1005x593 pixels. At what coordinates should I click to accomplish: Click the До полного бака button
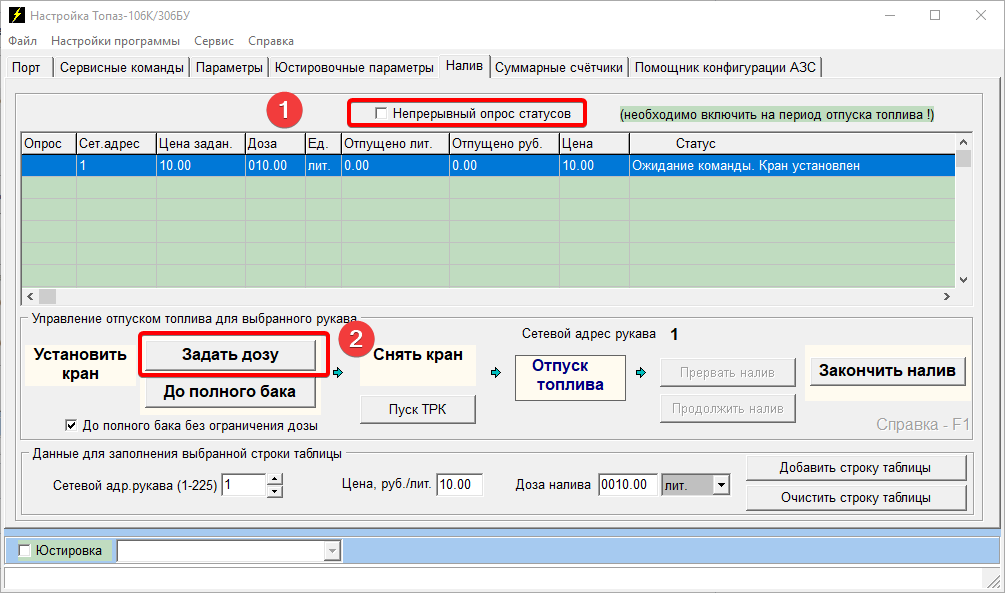click(x=230, y=392)
